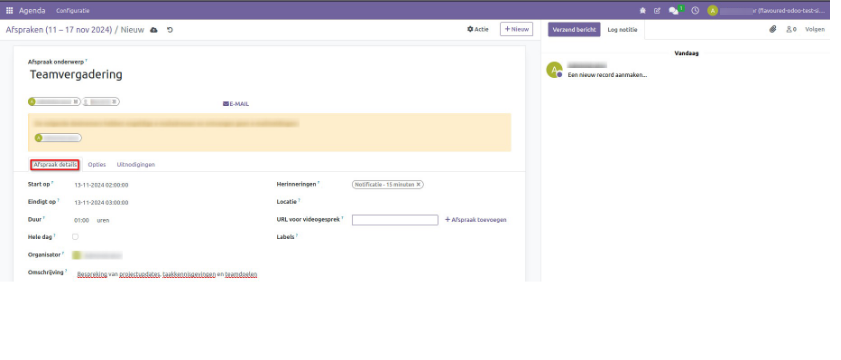Viewport: 841px width, 360px height.
Task: Click the home icon in top bar
Action: click(x=643, y=10)
